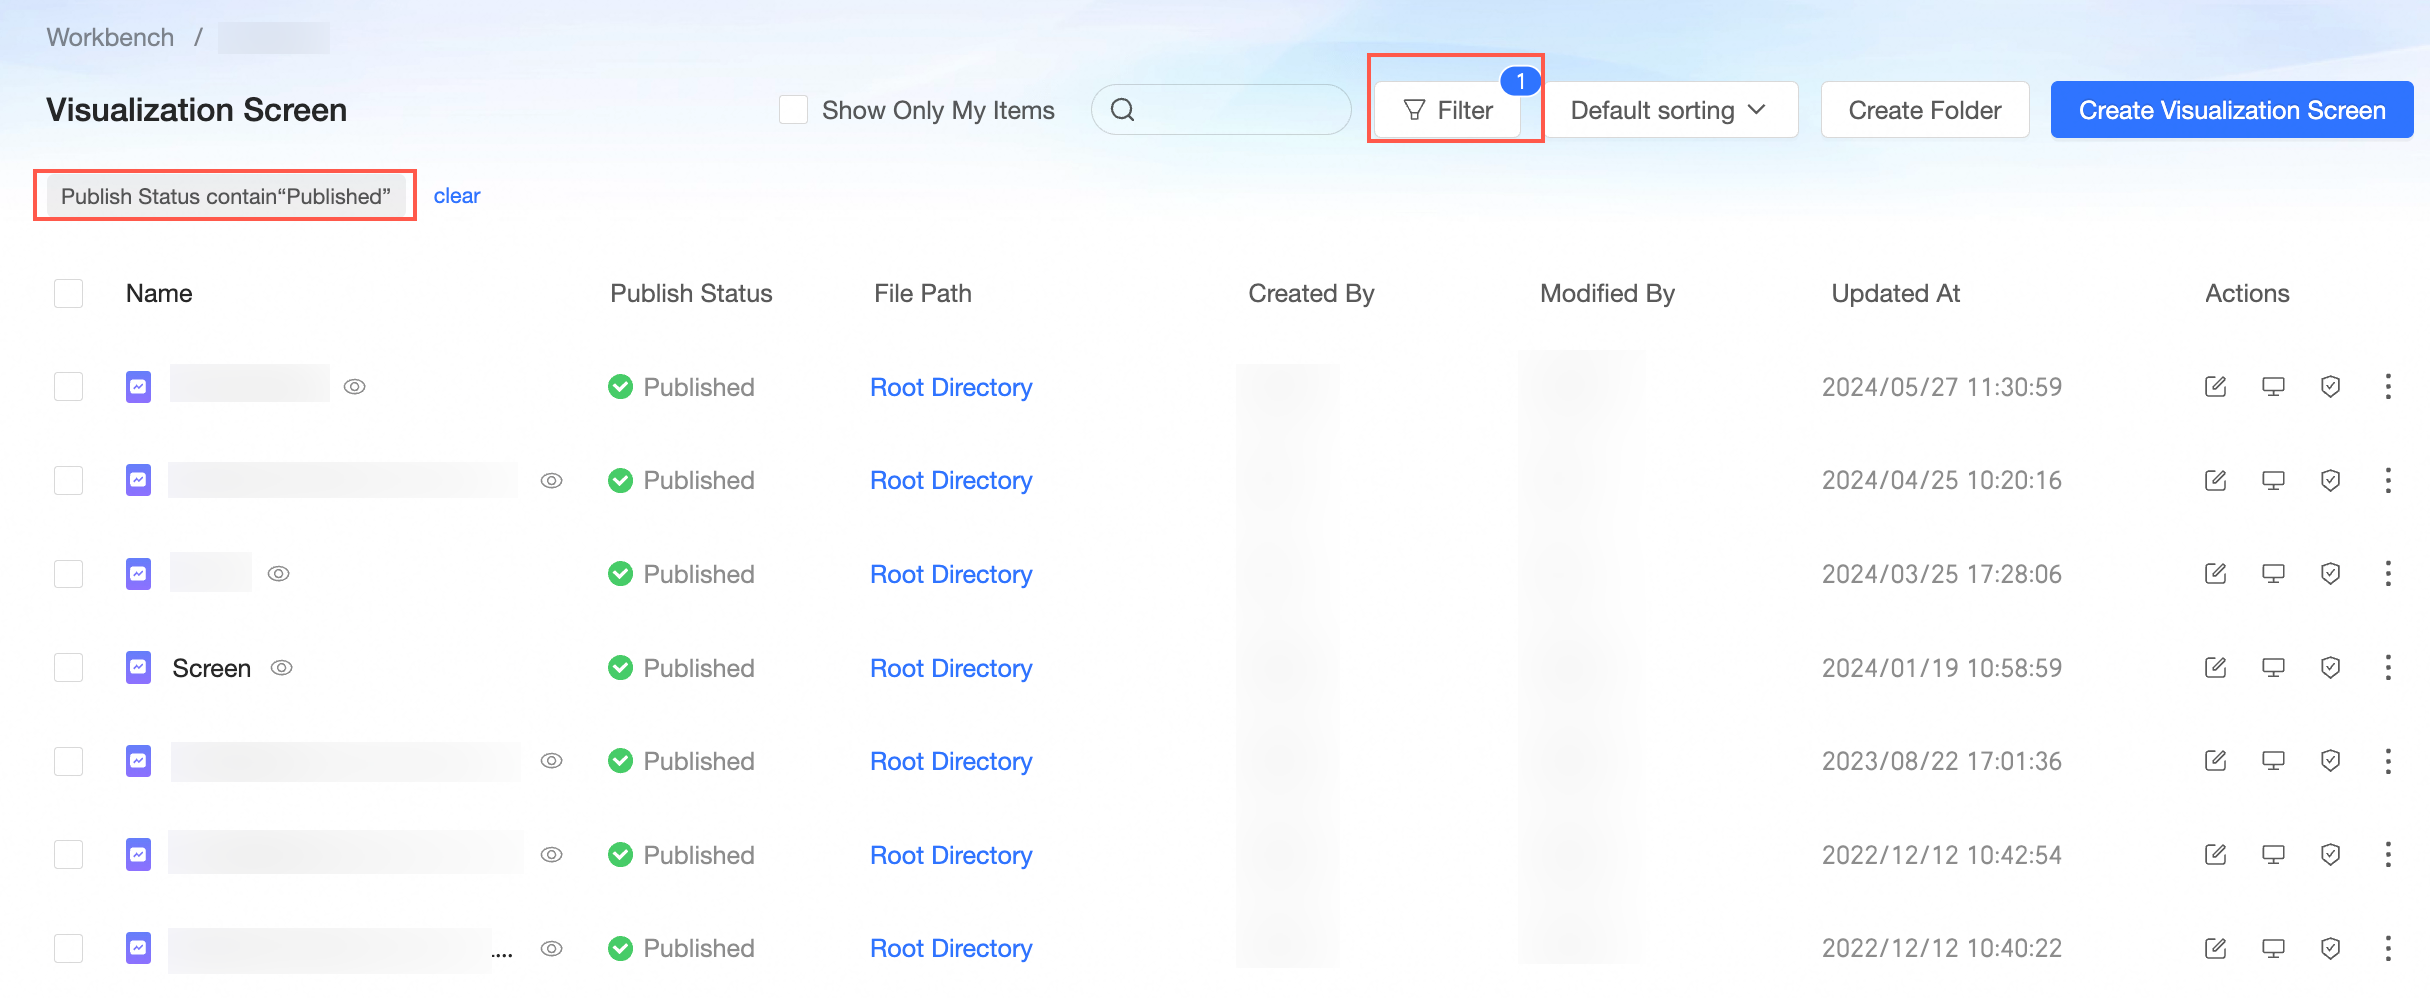Tick the select-all checkbox in table header

68,293
